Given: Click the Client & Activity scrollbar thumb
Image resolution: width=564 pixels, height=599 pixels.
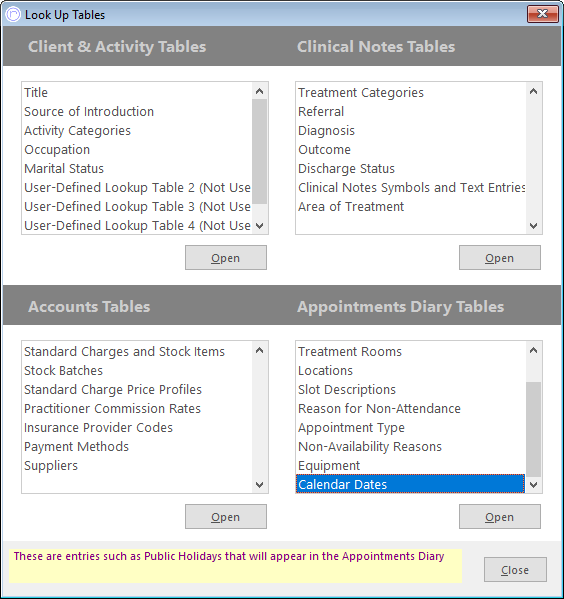Looking at the screenshot, I should (259, 151).
